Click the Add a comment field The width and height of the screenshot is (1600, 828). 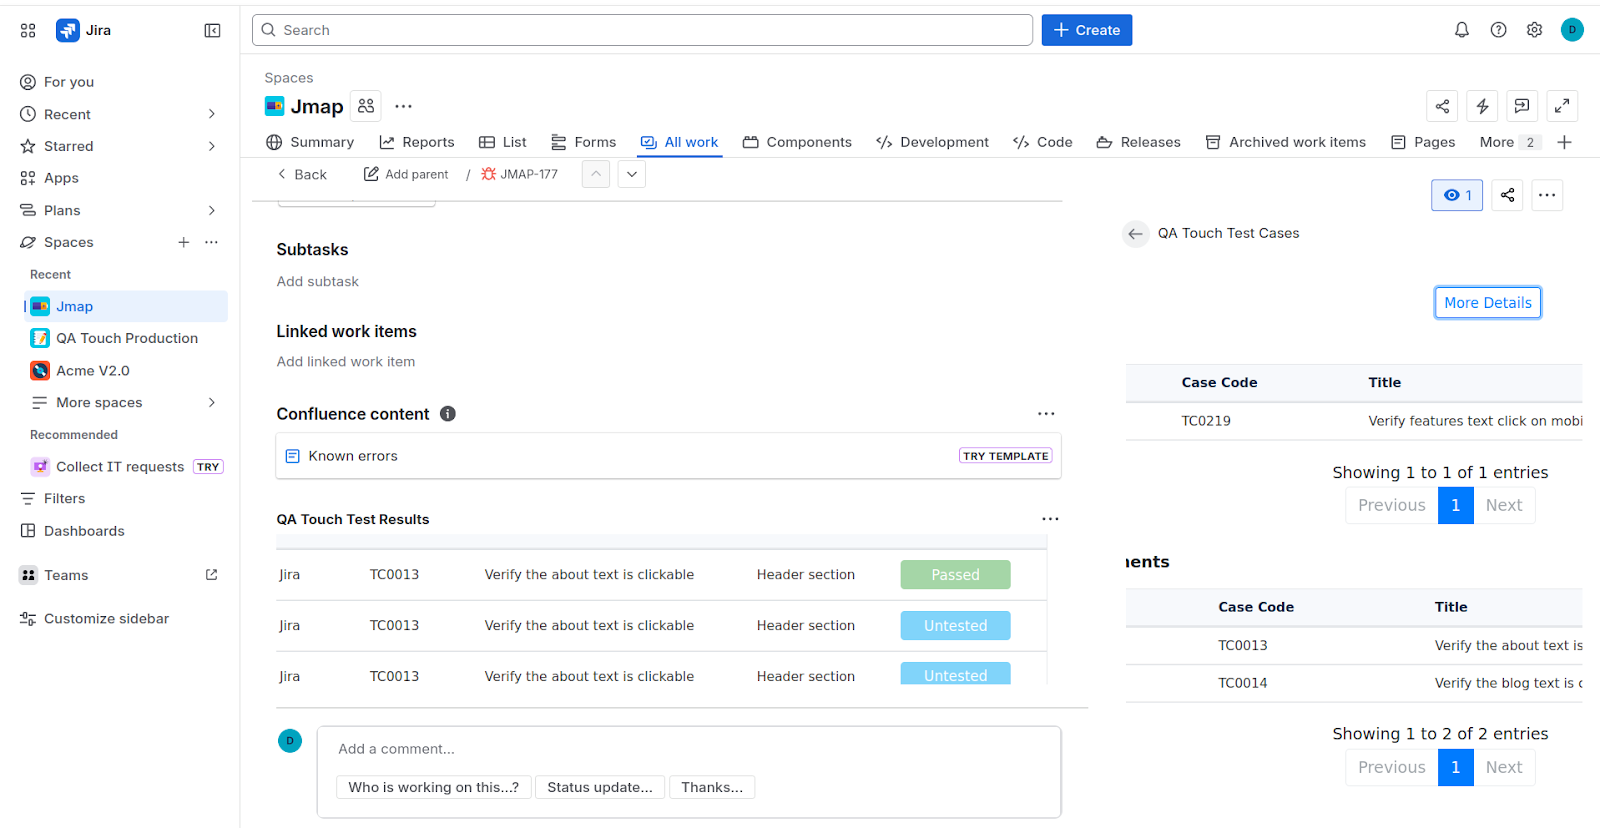689,749
